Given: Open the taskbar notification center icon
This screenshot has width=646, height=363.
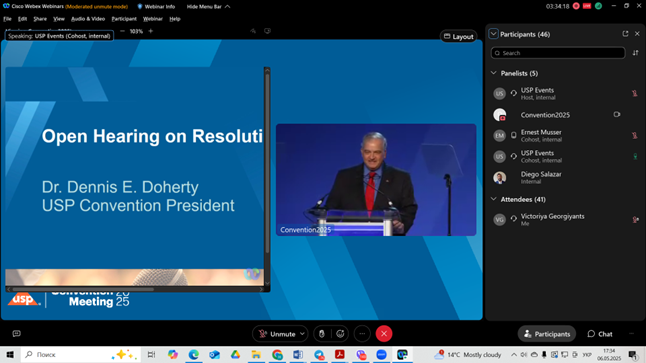Looking at the screenshot, I should [x=634, y=354].
